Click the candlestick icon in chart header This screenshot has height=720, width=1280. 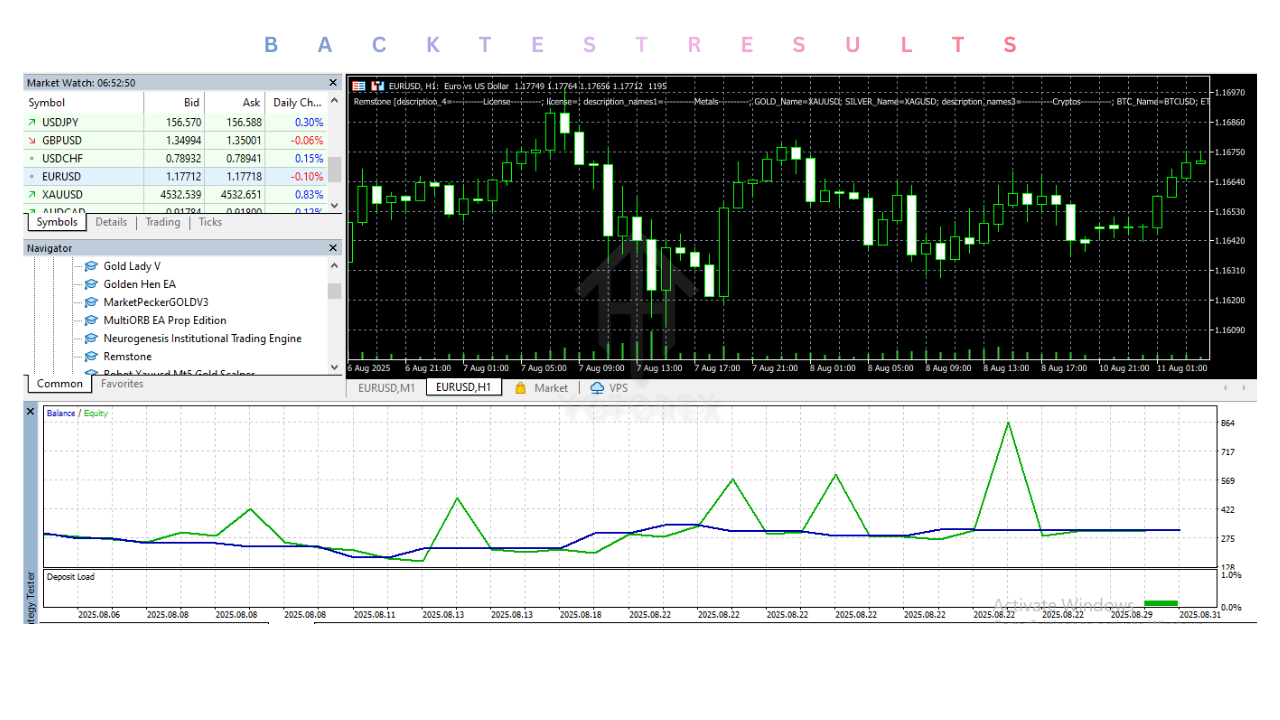tap(376, 86)
